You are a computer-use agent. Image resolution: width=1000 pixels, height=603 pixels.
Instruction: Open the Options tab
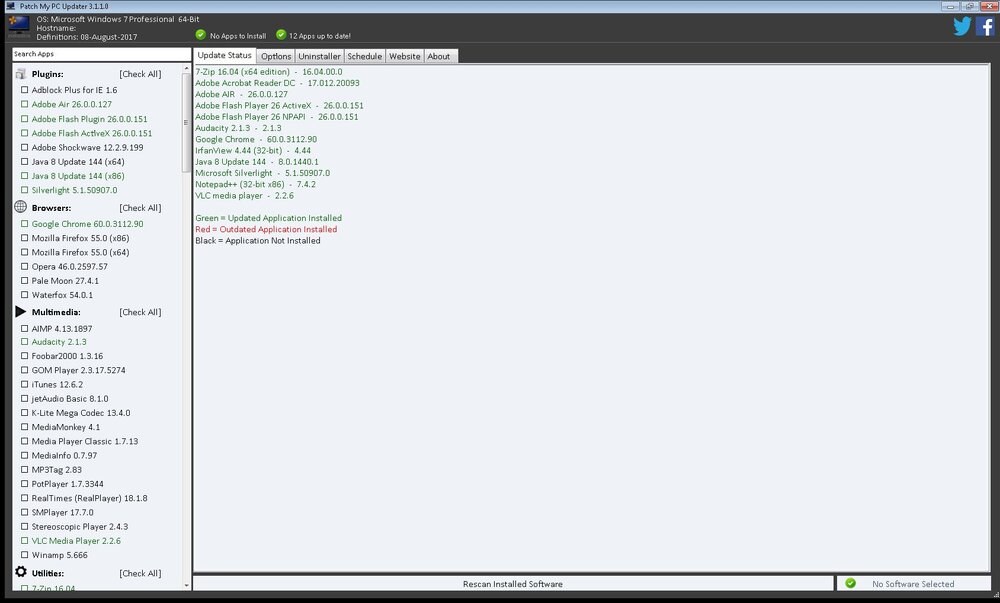276,56
